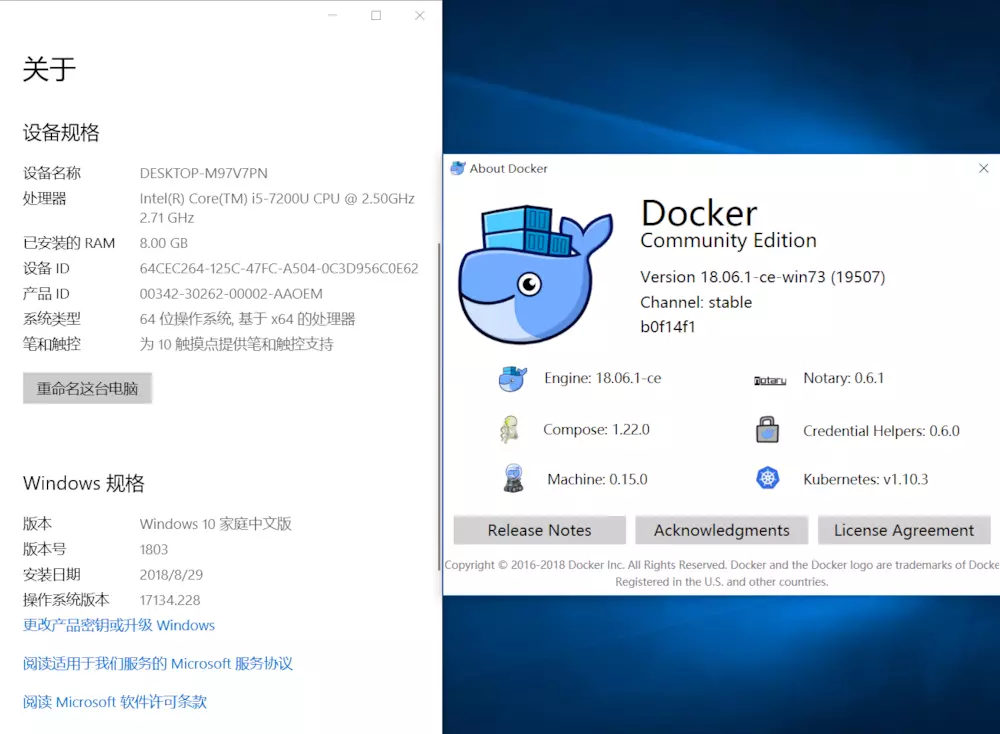
Task: View the License Agreement
Action: coord(904,530)
